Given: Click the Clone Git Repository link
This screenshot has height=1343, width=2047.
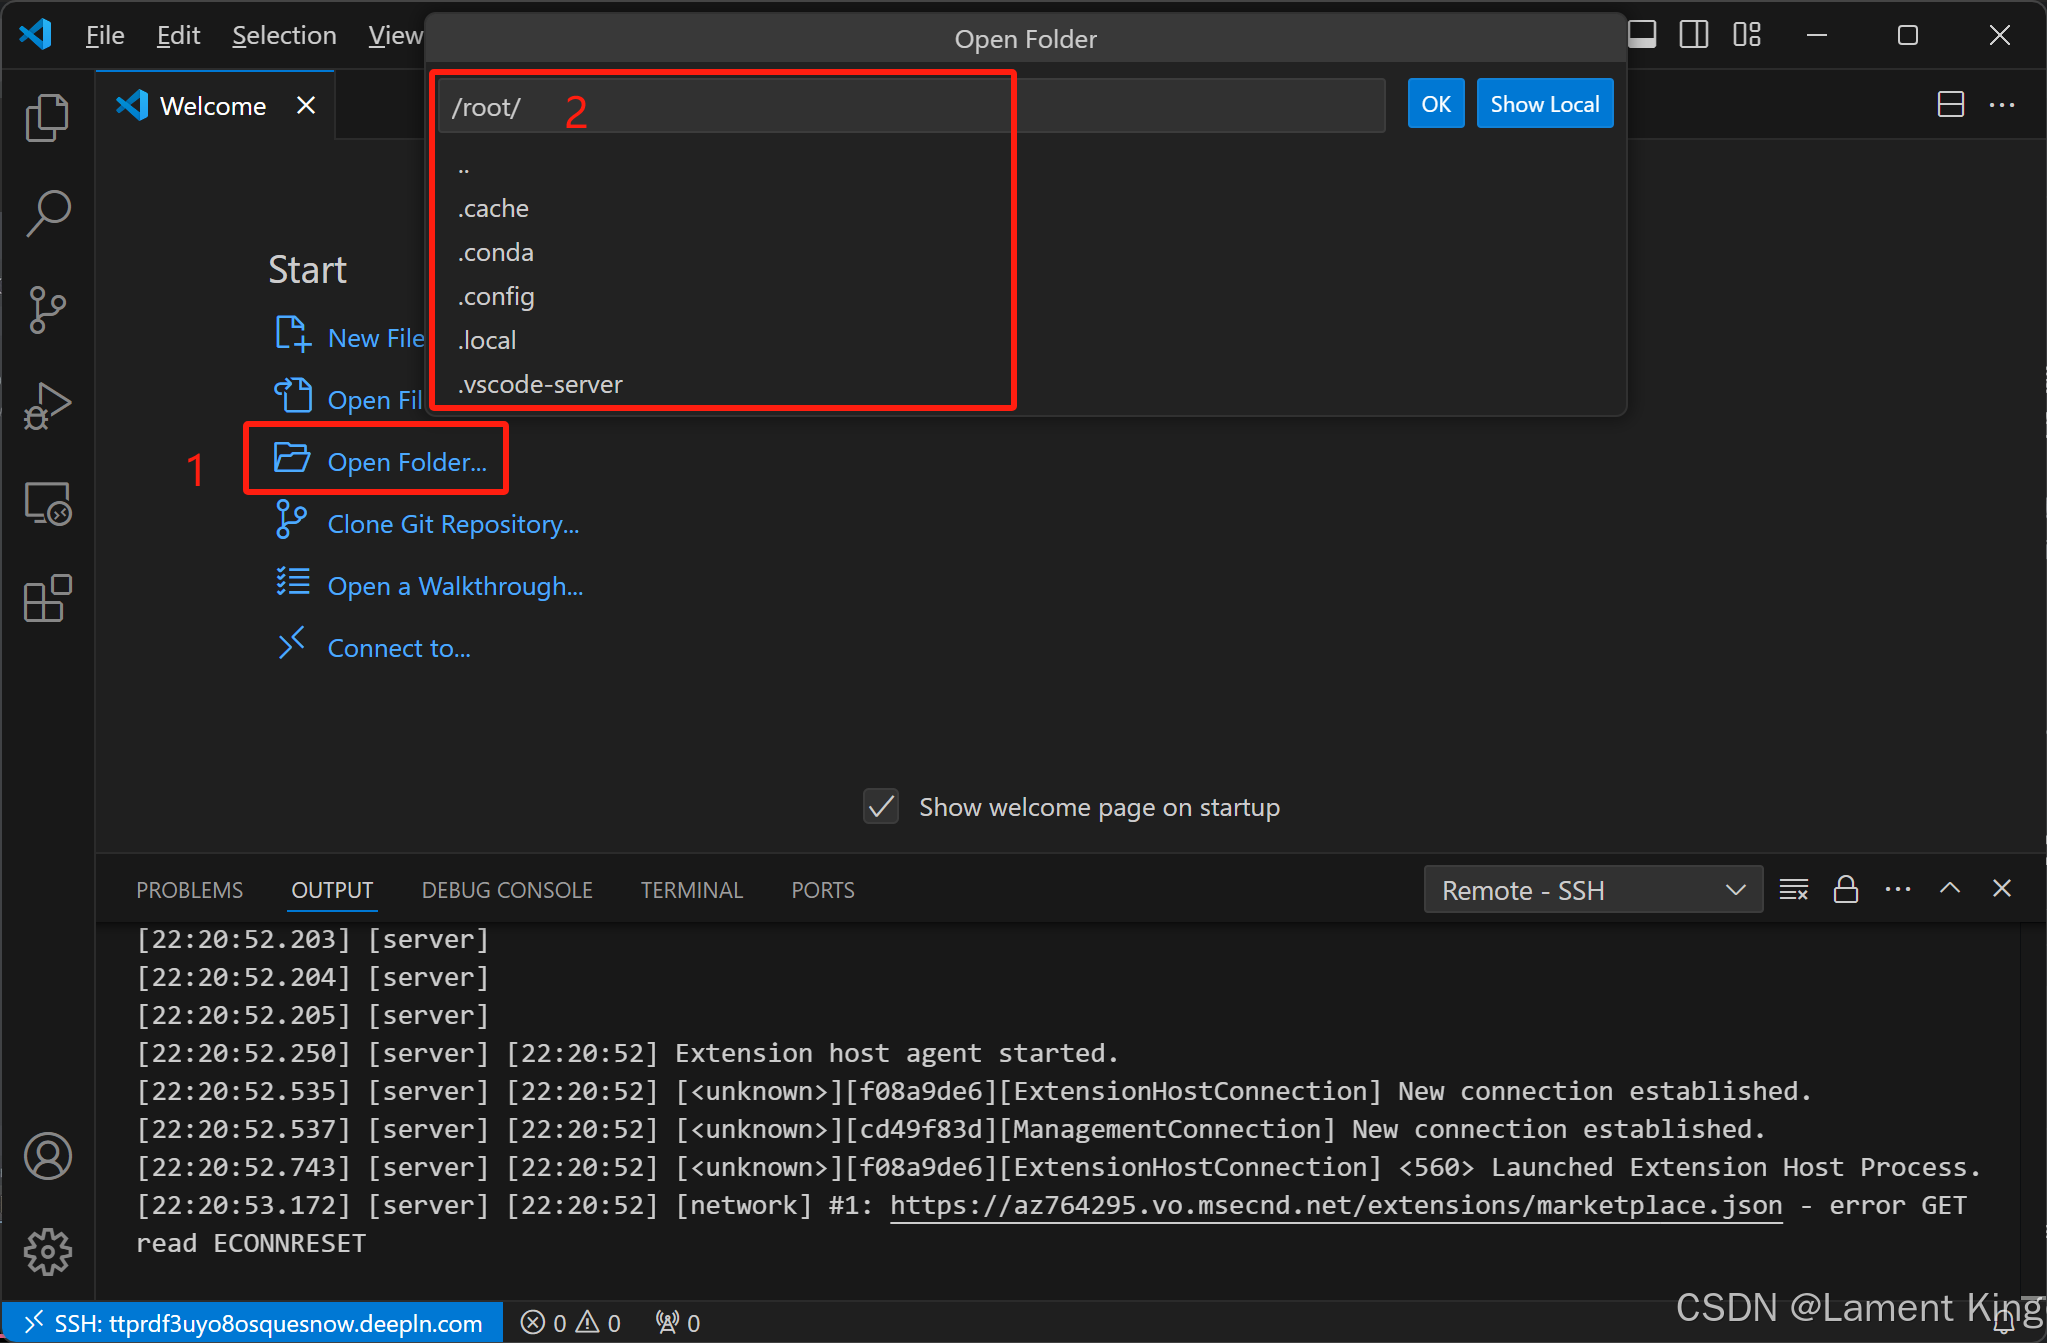Looking at the screenshot, I should click(x=453, y=524).
